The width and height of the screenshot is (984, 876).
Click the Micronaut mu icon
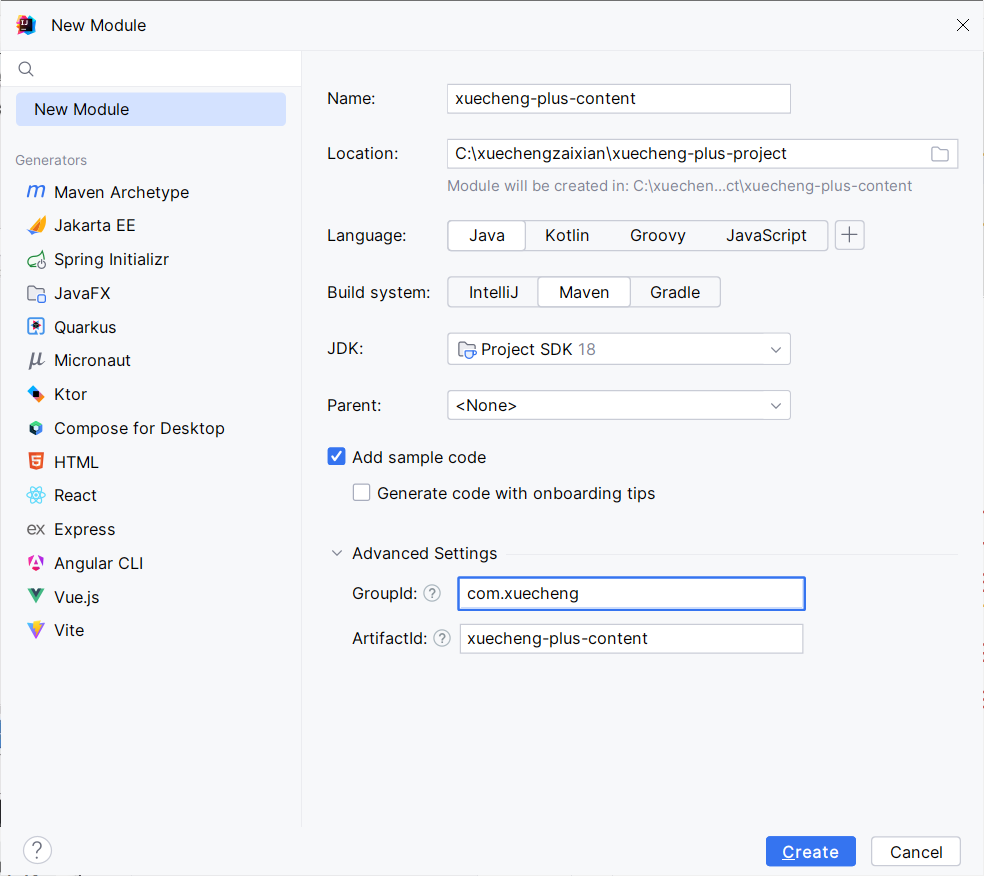click(x=36, y=360)
